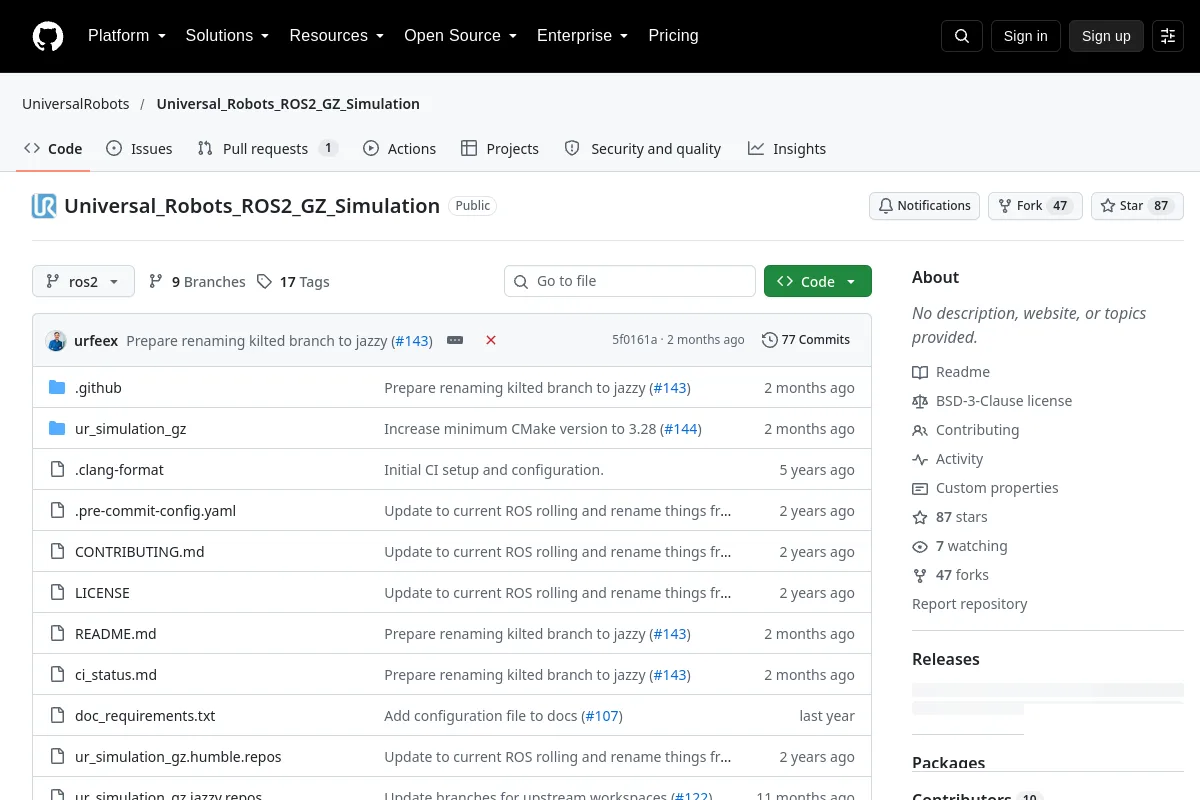Open the Security and quality tab
The image size is (1200, 800).
click(643, 149)
